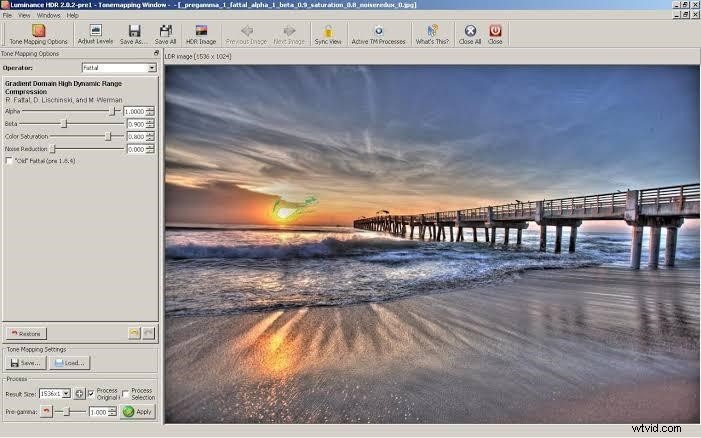Reset Pre-gamma with red arrow icon
701x438 pixels.
click(46, 411)
